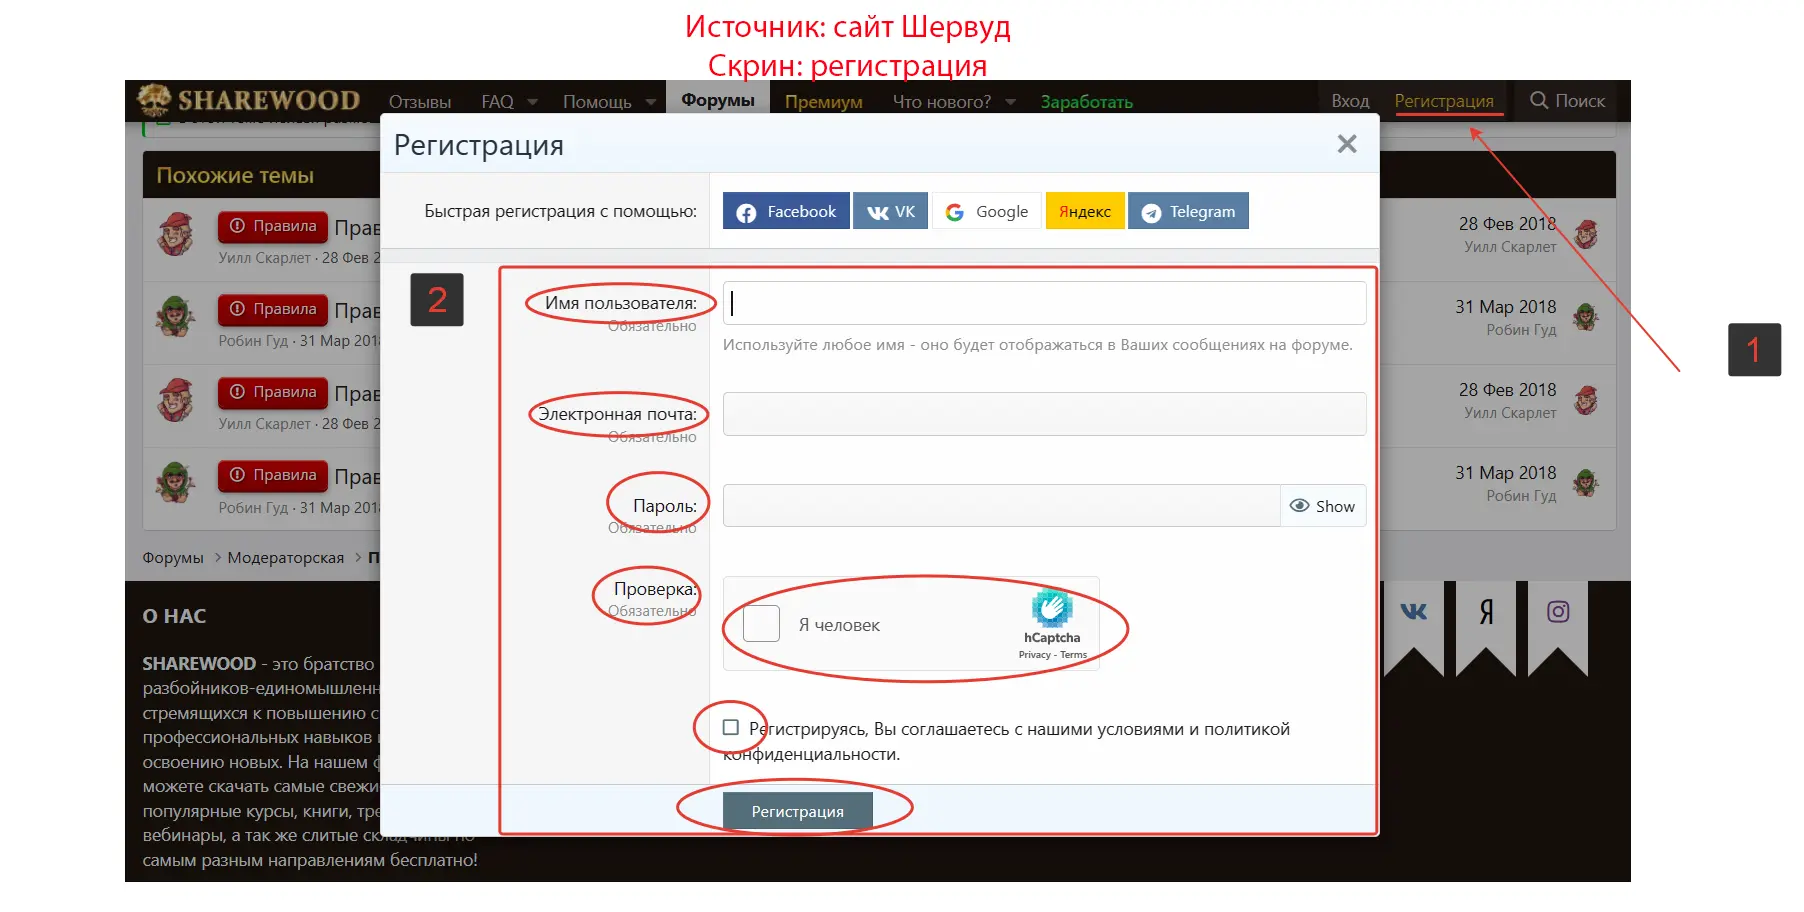This screenshot has width=1804, height=912.
Task: Open the Заработать link
Action: click(x=1087, y=102)
